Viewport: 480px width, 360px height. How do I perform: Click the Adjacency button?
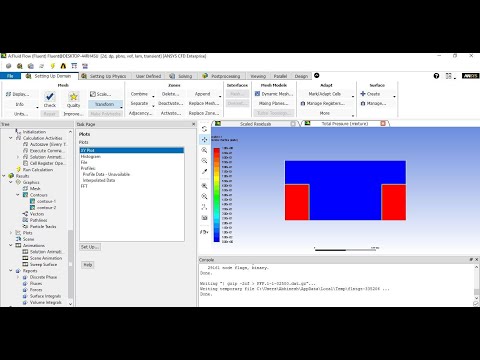click(140, 113)
